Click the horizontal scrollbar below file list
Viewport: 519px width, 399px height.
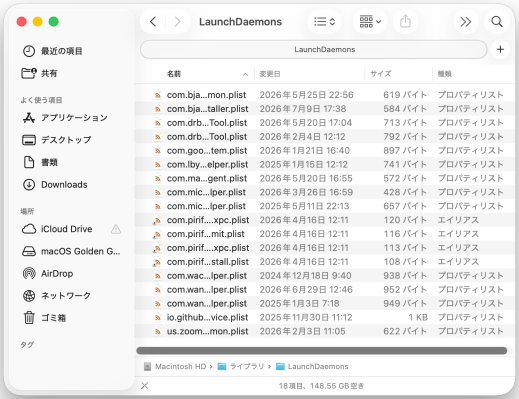(x=322, y=351)
